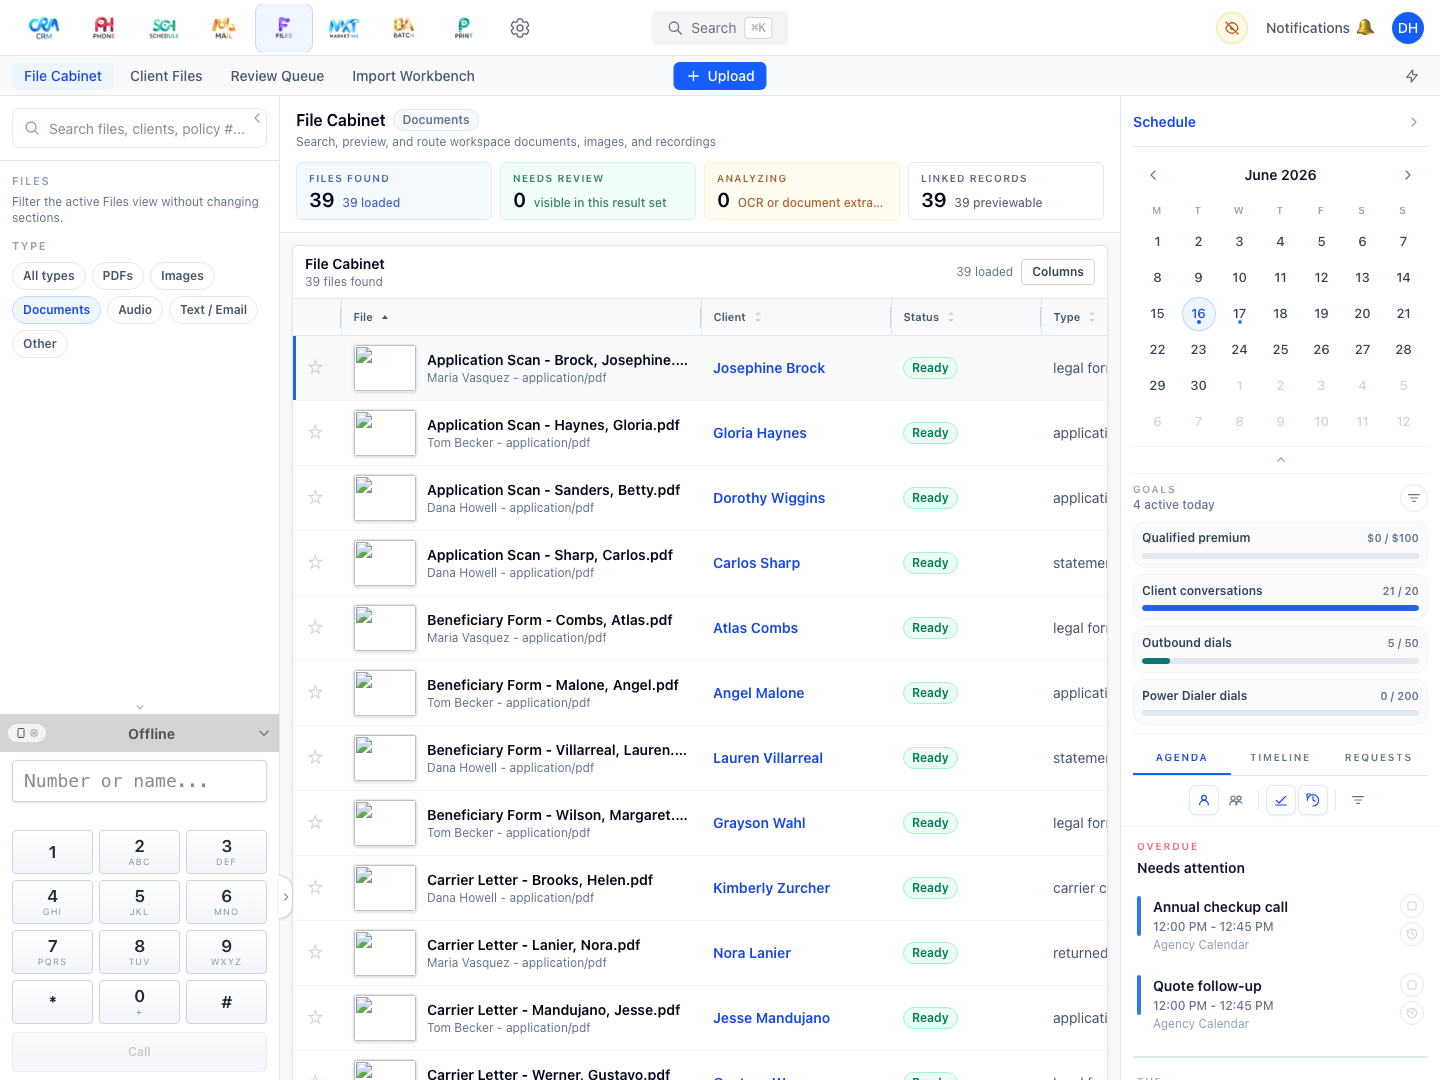This screenshot has height=1080, width=1440.
Task: Open the CRM app icon
Action: click(44, 28)
